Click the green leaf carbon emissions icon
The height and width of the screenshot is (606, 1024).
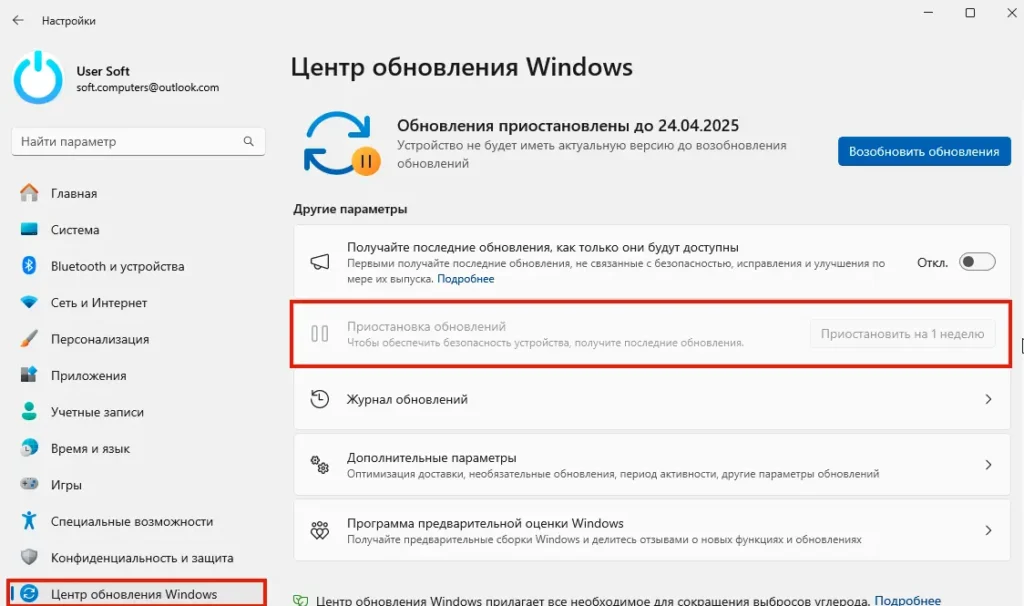click(300, 600)
